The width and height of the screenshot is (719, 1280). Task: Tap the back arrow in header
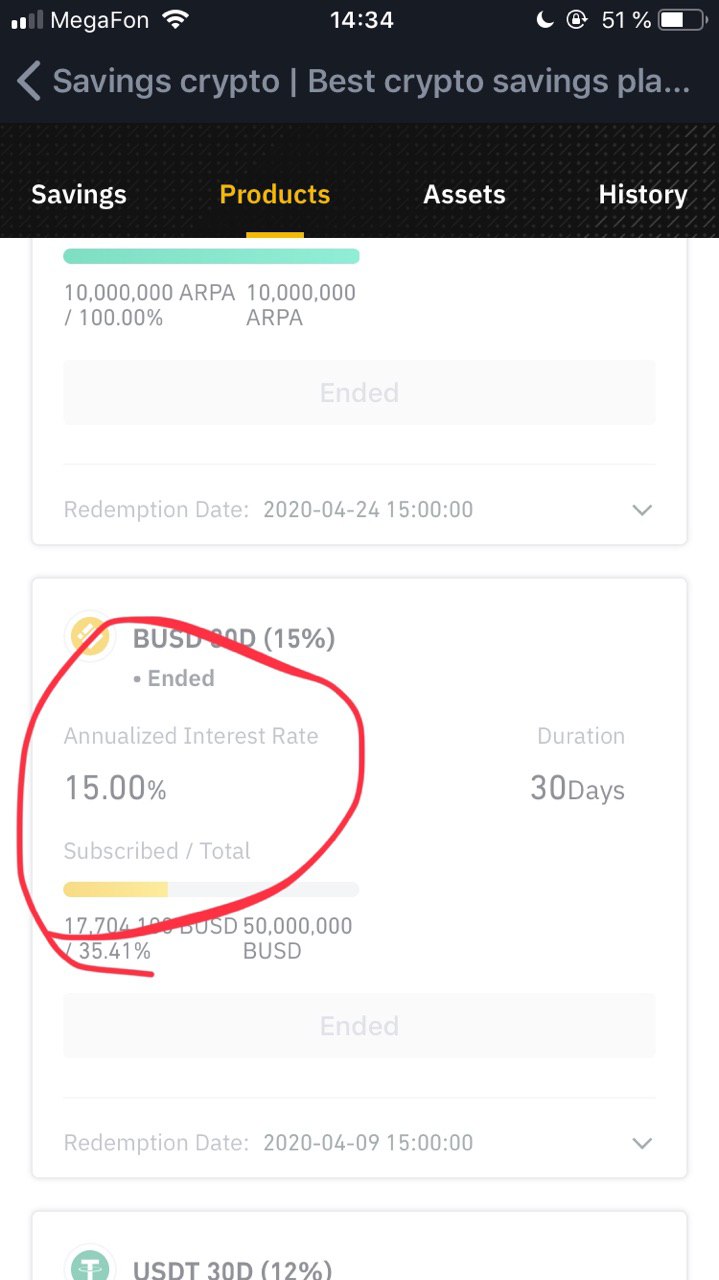coord(29,81)
